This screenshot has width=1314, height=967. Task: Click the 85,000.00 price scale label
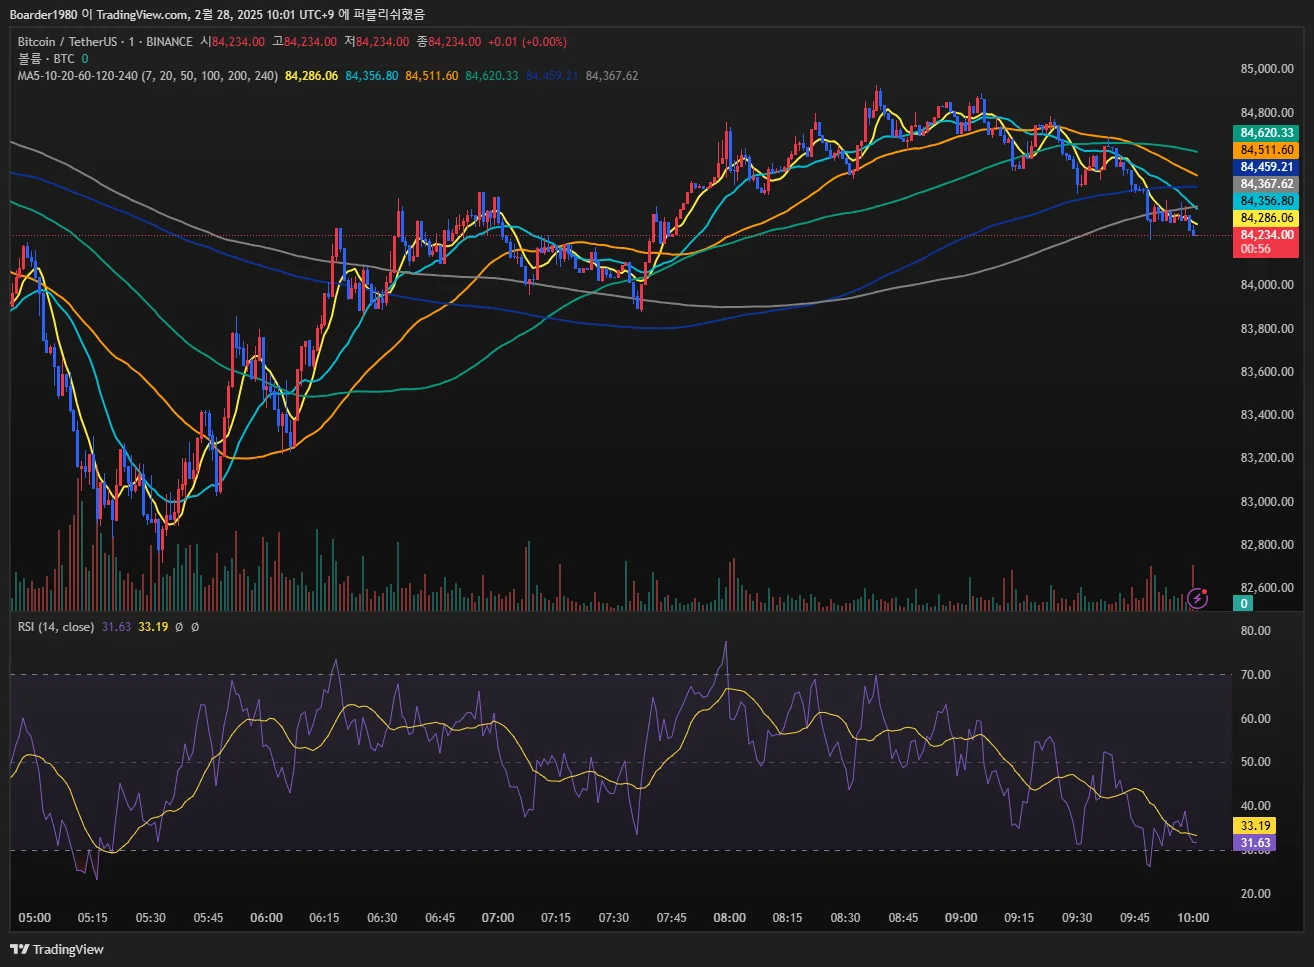tap(1266, 69)
